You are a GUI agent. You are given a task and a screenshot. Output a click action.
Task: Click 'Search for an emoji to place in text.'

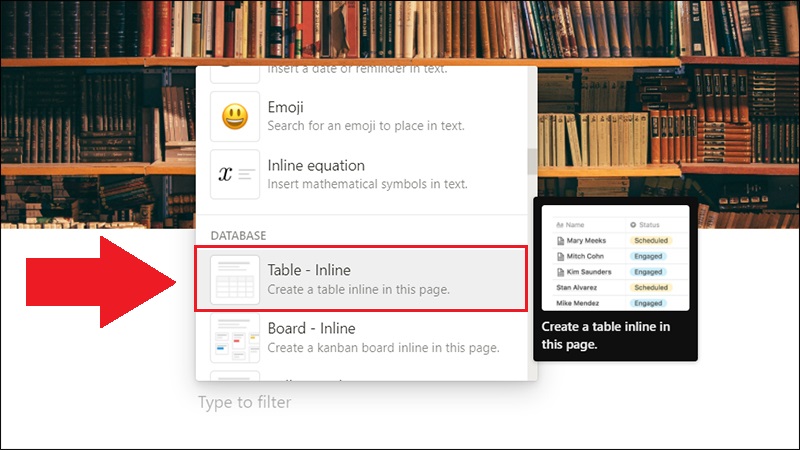(366, 126)
